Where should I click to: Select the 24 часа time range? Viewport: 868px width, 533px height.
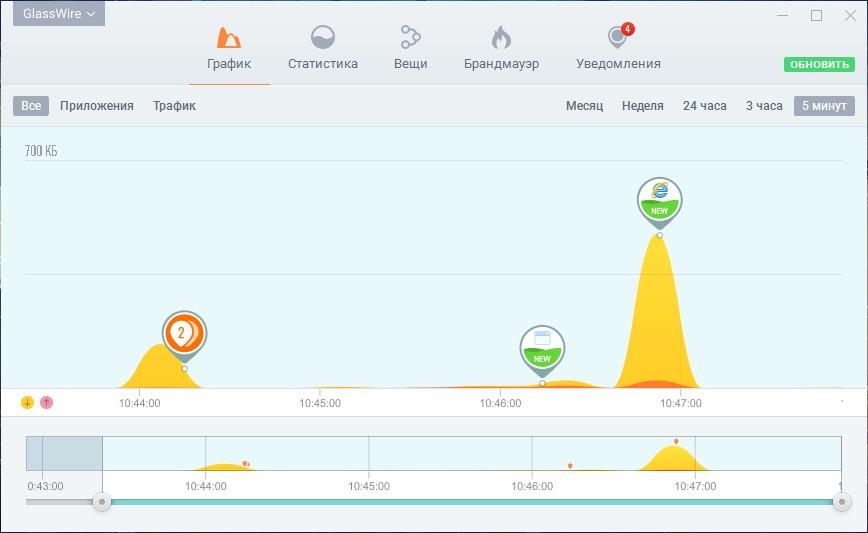pyautogui.click(x=704, y=106)
